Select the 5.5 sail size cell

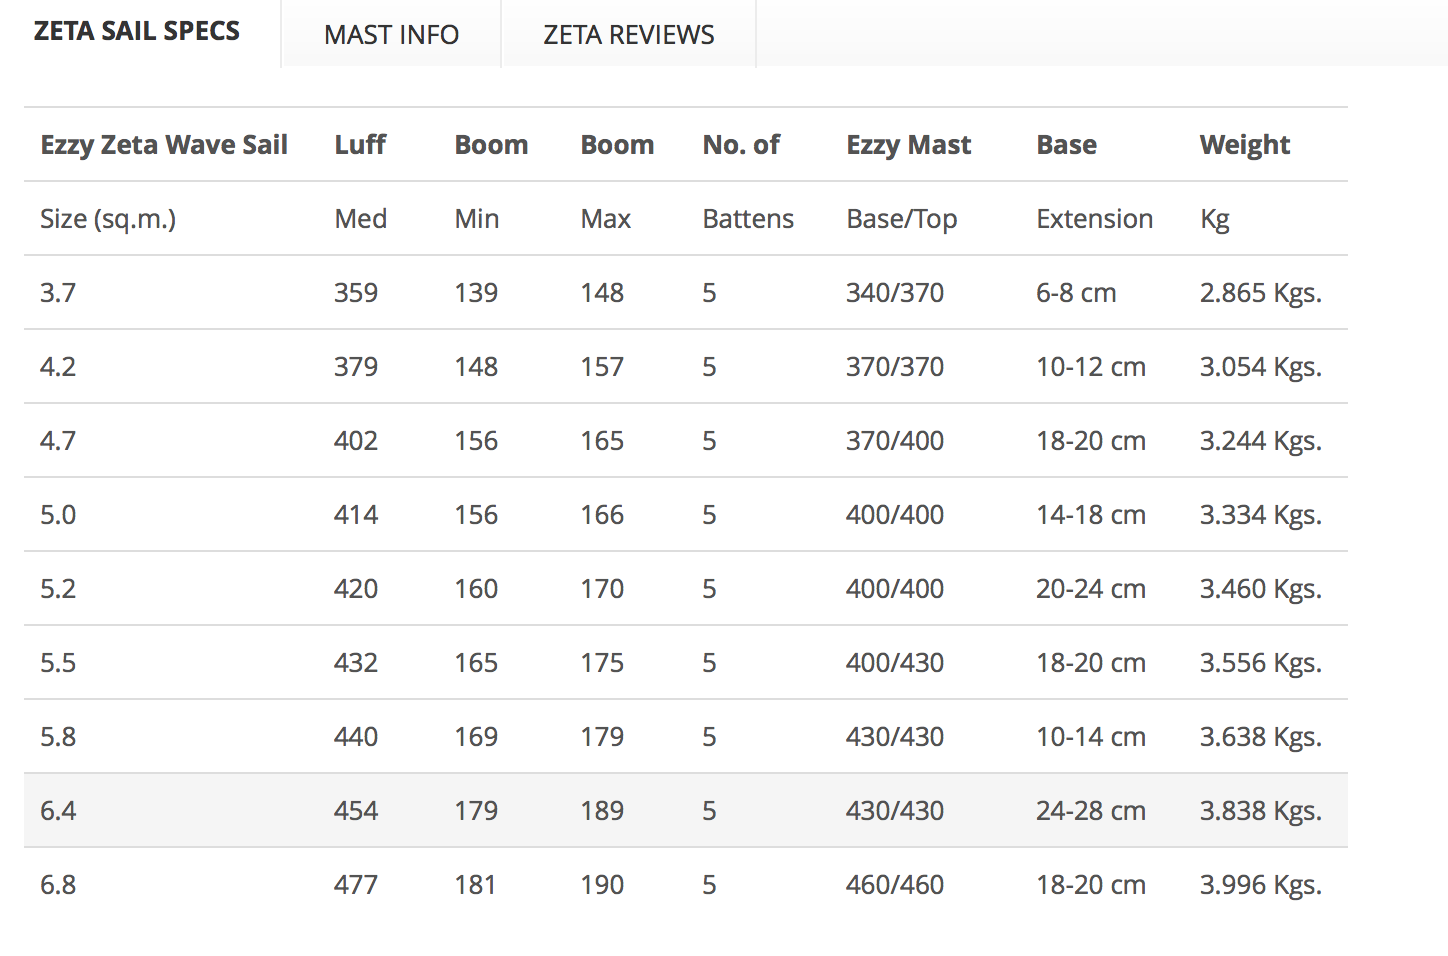58,663
